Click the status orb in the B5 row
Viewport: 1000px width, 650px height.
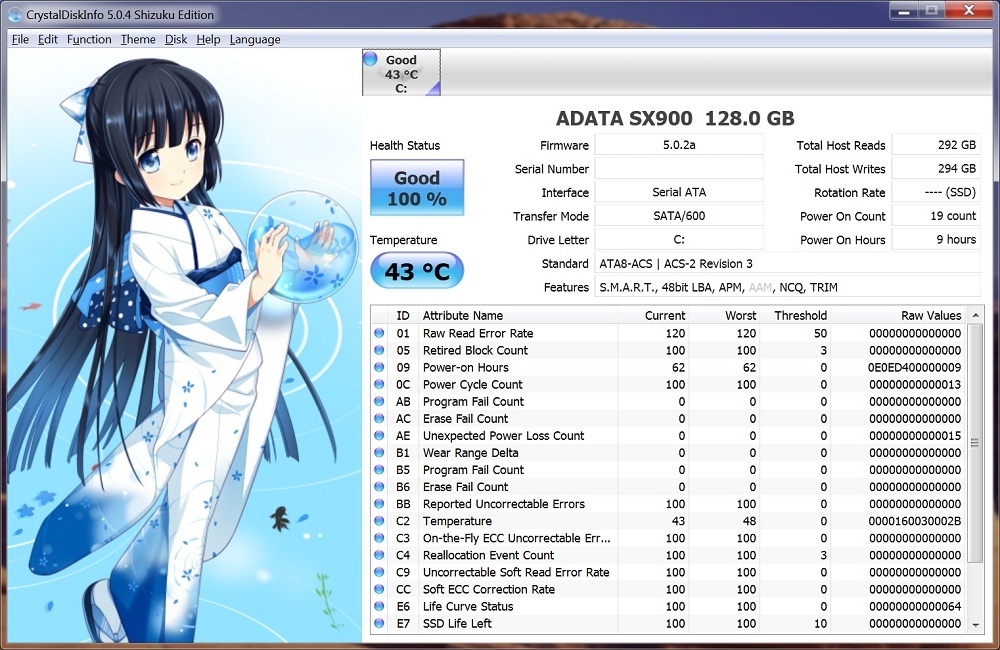pyautogui.click(x=379, y=469)
